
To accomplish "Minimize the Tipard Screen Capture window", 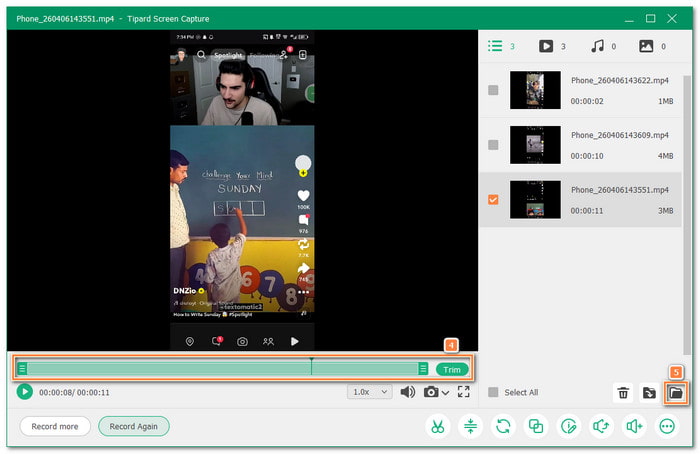I will point(629,19).
